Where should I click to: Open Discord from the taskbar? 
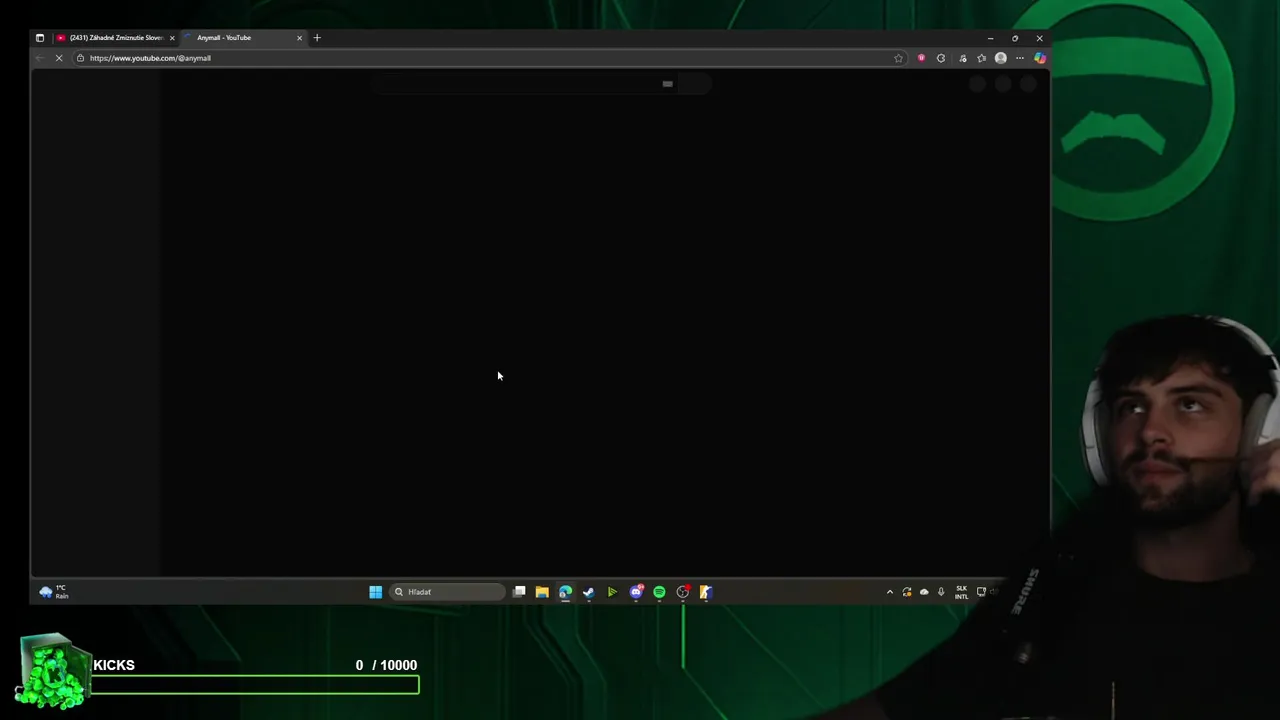636,592
